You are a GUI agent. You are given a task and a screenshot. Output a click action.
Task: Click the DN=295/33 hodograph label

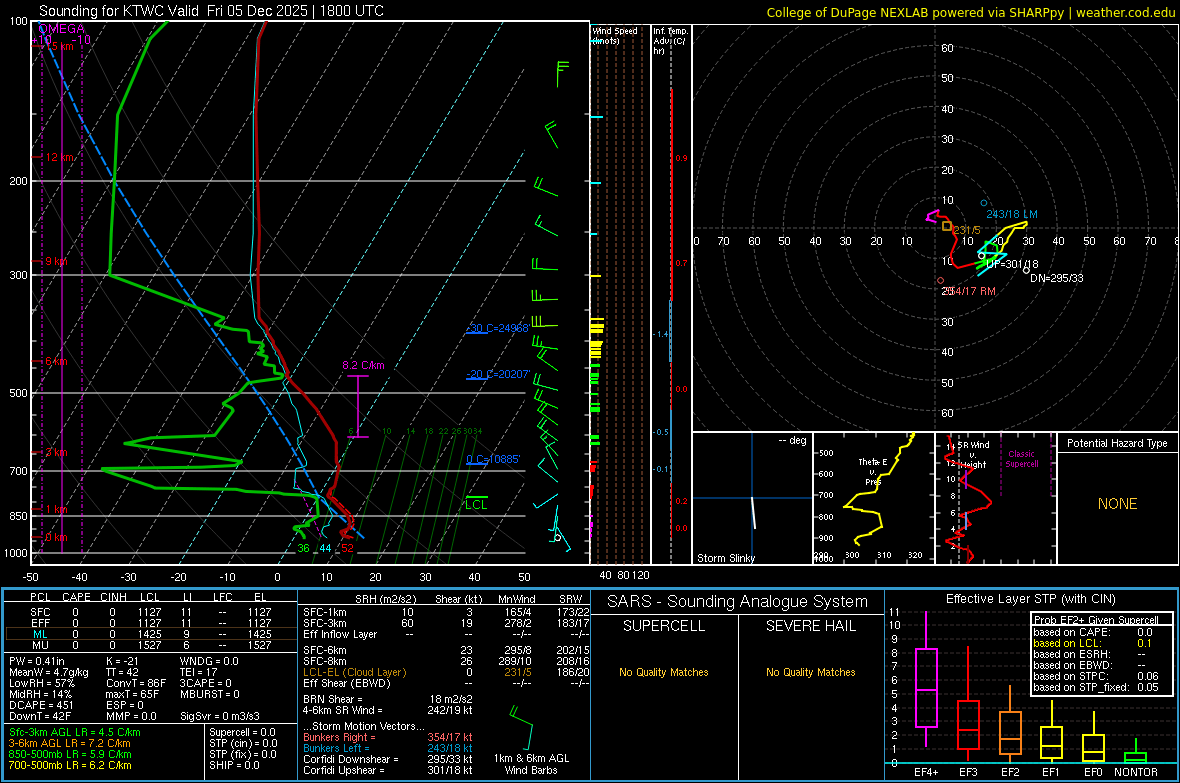coord(1057,278)
